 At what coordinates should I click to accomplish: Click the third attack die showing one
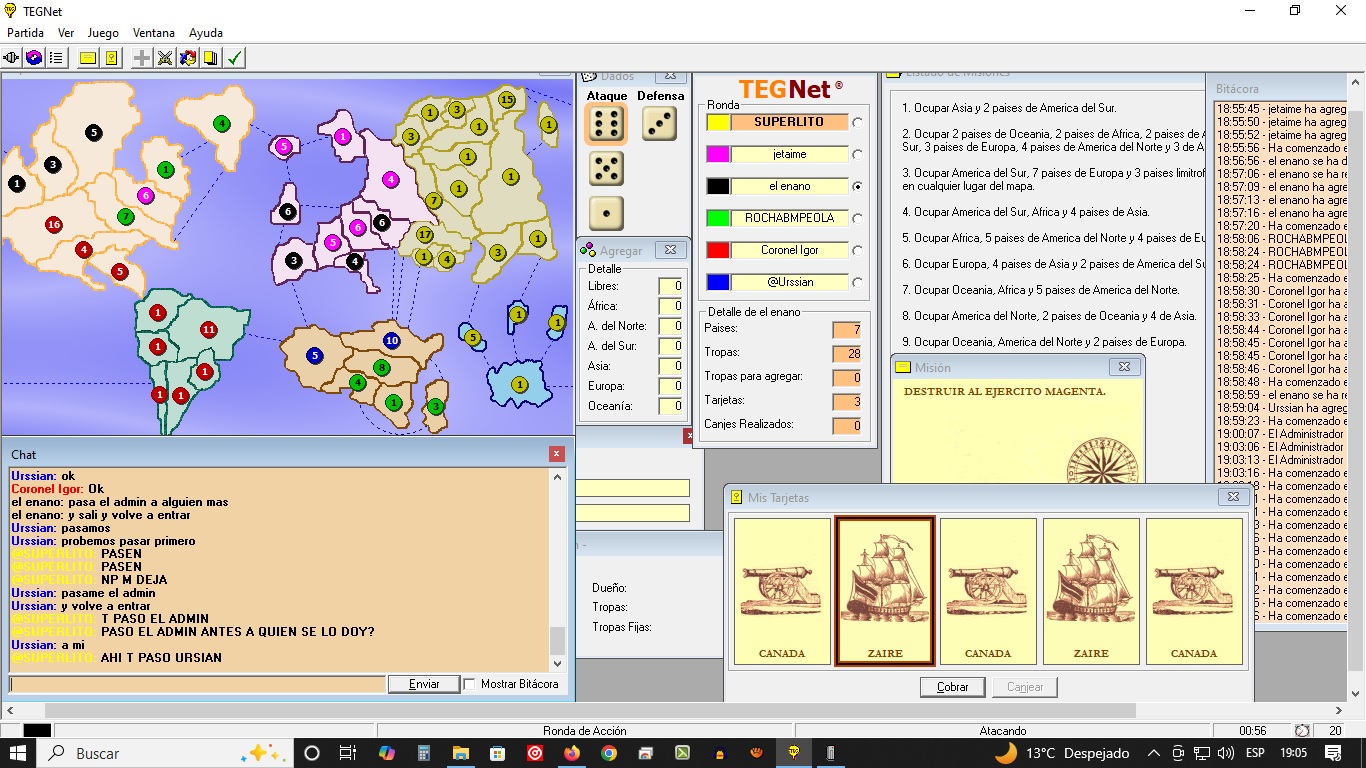point(606,213)
